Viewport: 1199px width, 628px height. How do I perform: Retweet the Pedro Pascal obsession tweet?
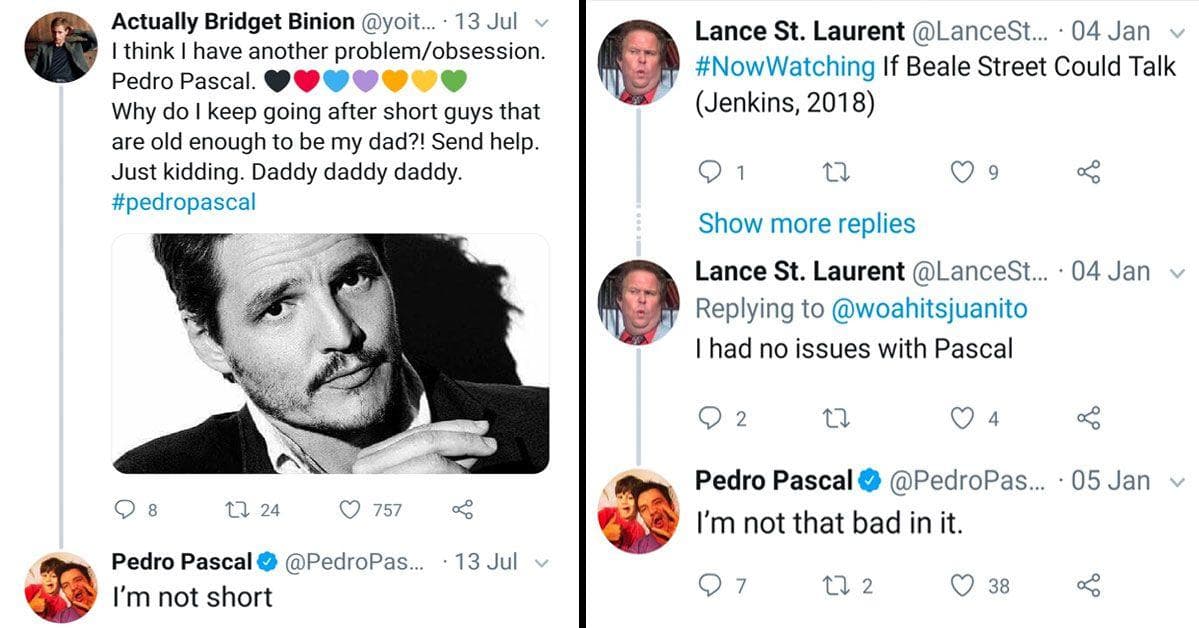[232, 507]
